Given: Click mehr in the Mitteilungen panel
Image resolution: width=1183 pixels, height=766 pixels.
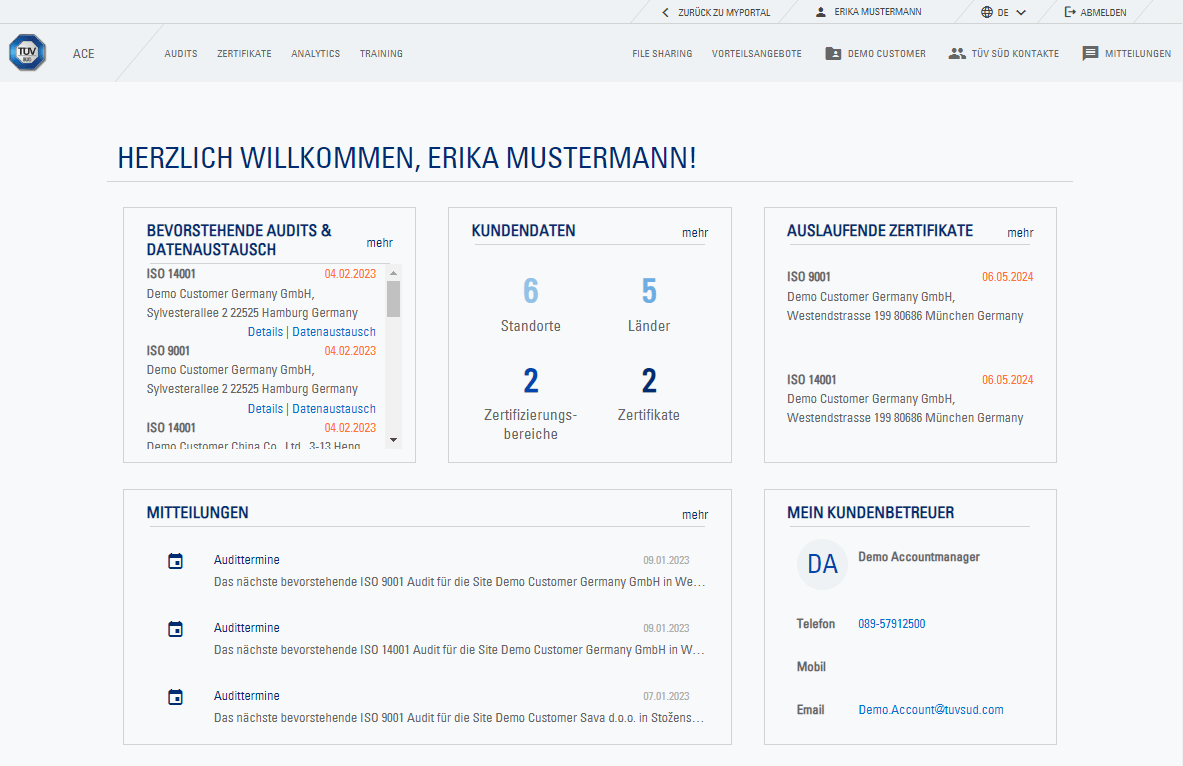Looking at the screenshot, I should 695,515.
